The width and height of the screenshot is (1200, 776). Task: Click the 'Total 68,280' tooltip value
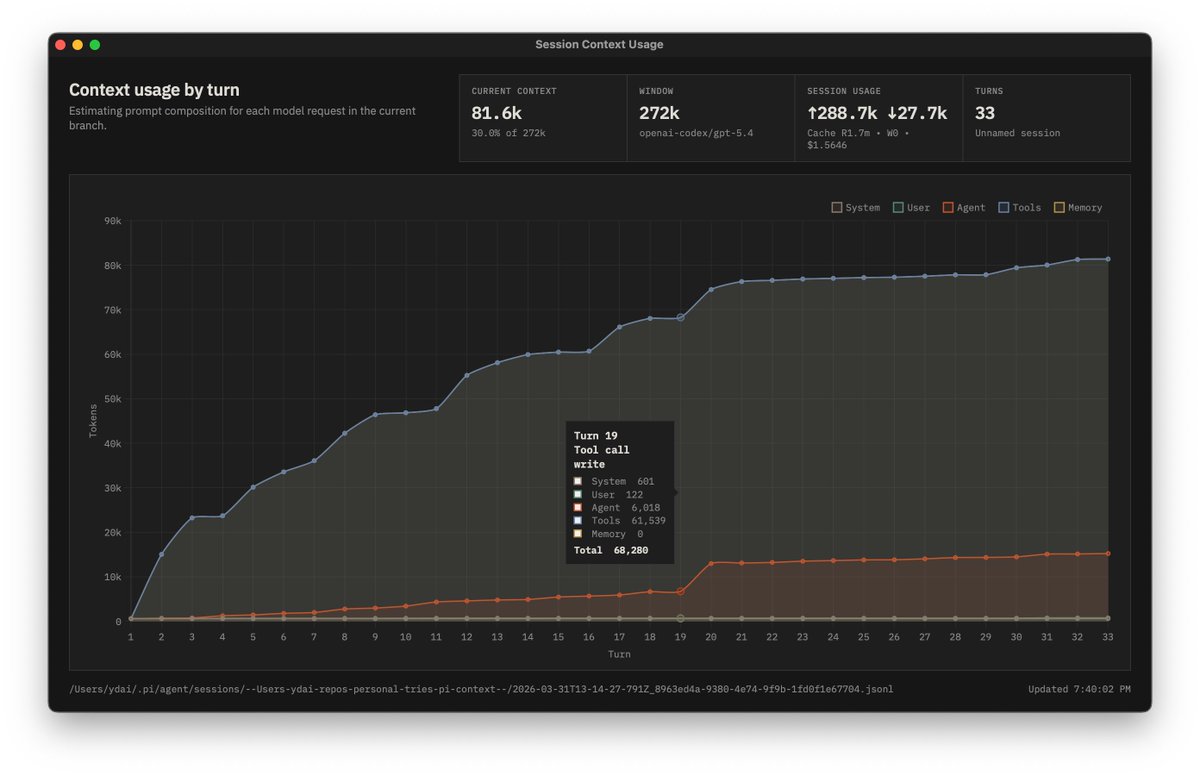click(610, 551)
